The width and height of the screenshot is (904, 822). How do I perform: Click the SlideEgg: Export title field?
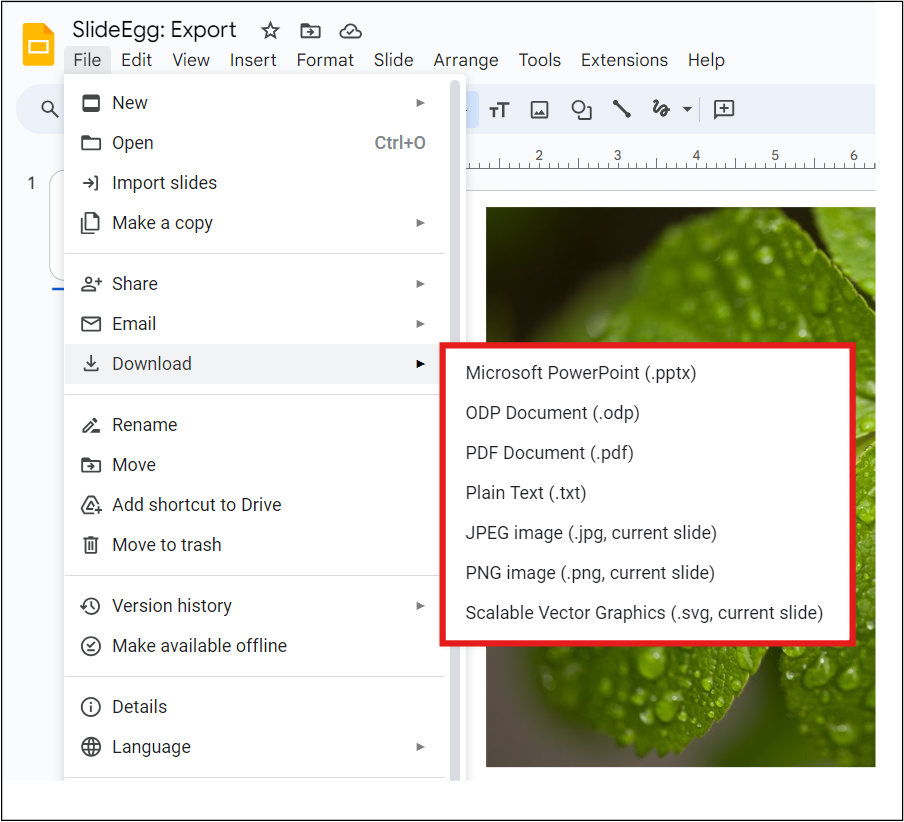click(154, 30)
